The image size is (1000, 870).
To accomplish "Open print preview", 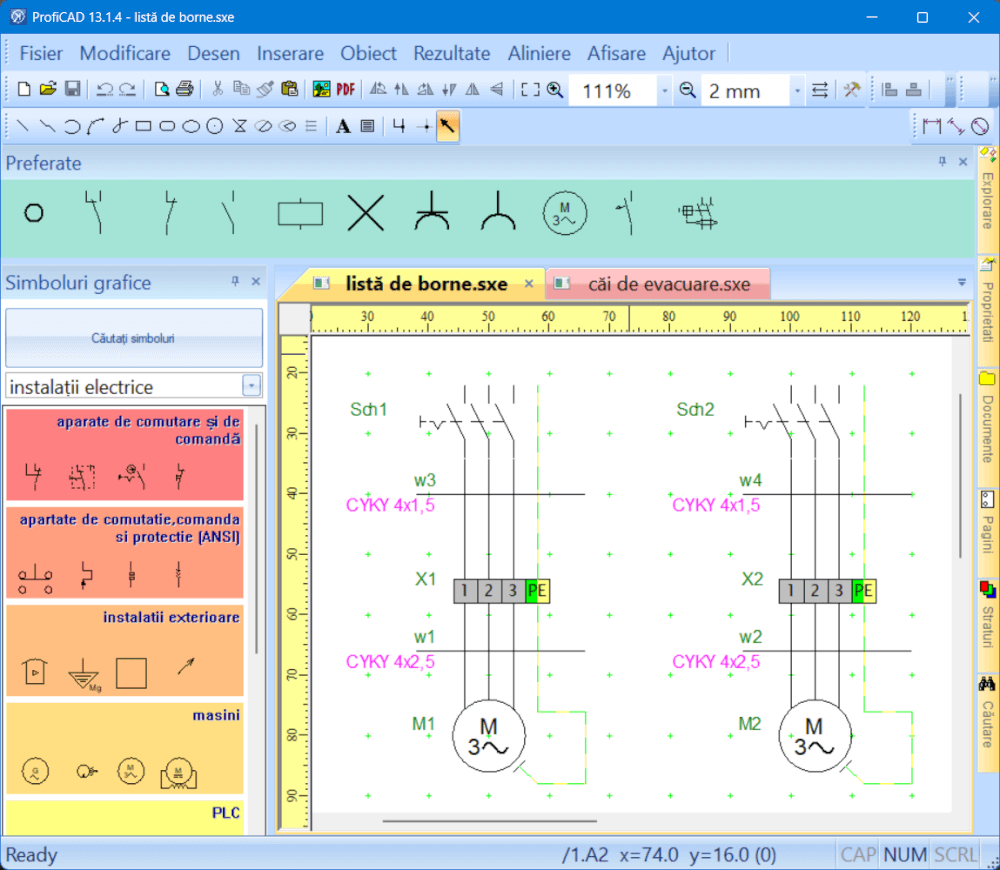I will [161, 89].
